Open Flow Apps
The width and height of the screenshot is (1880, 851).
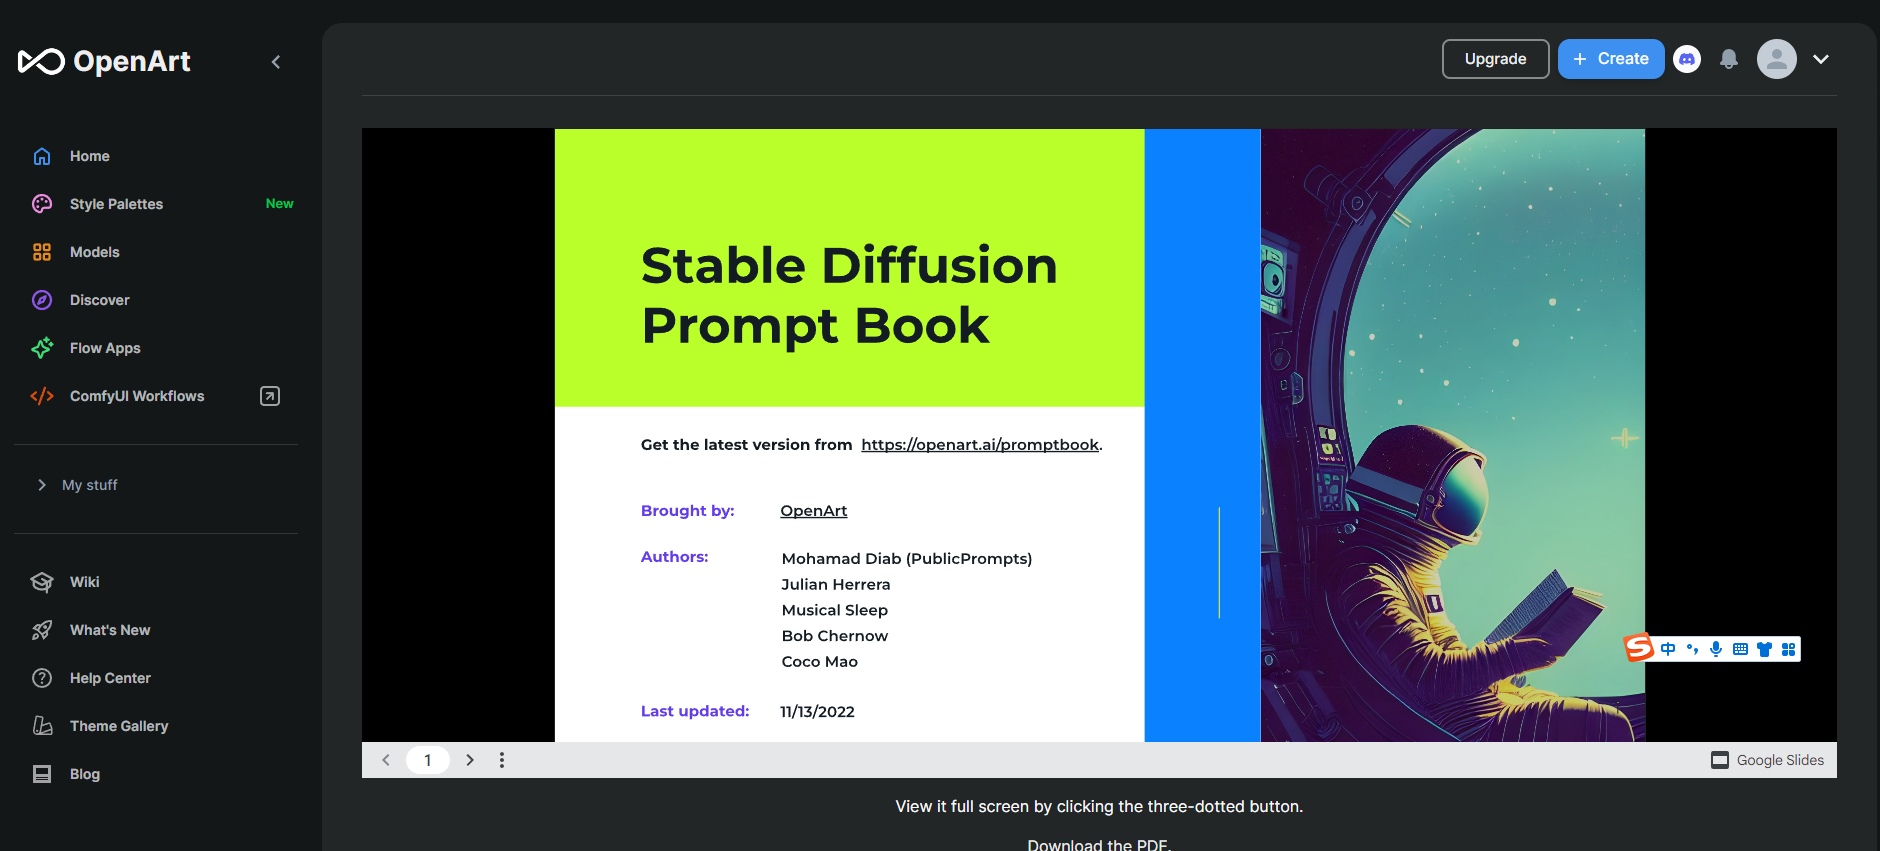[x=105, y=348]
